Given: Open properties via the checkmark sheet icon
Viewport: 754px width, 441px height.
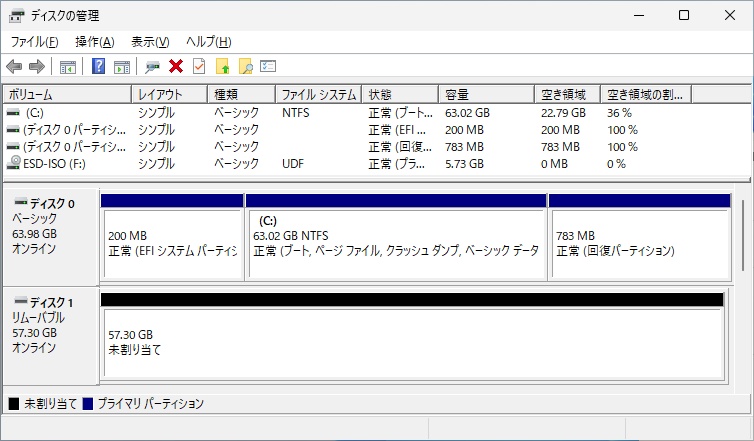Looking at the screenshot, I should click(199, 66).
